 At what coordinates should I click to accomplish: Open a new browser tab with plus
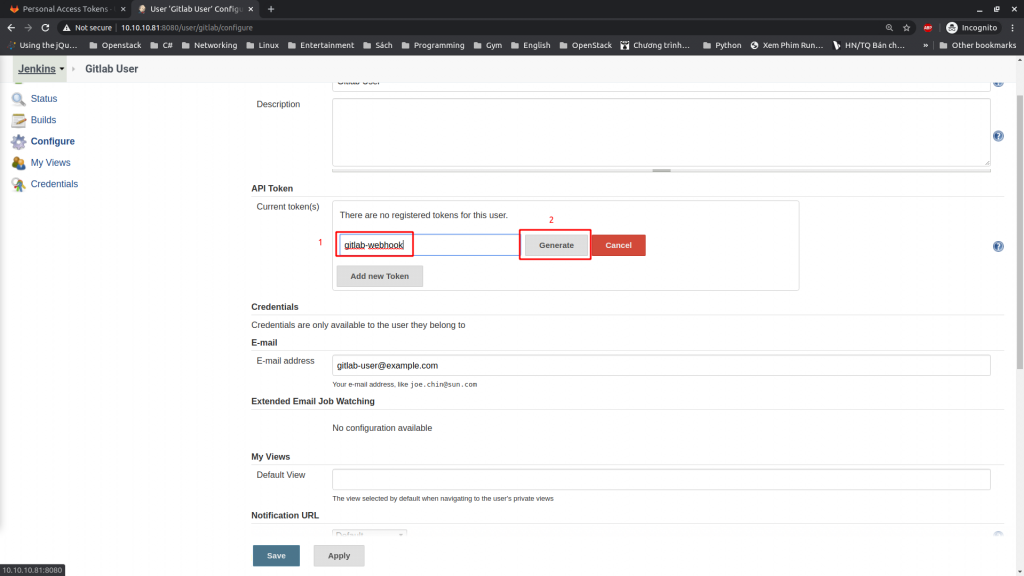pyautogui.click(x=271, y=9)
